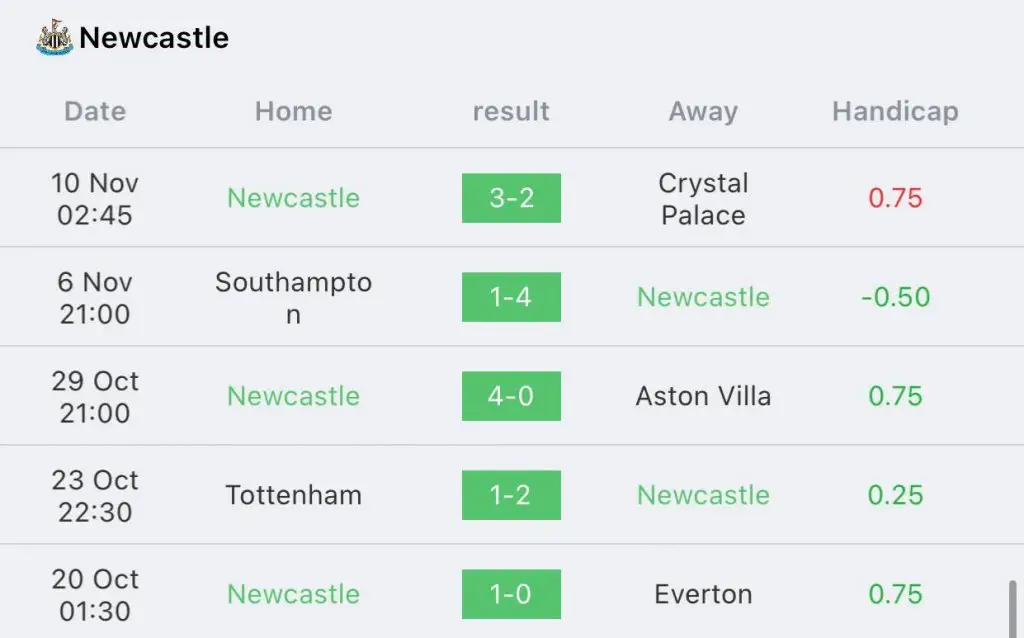Open the Southampton team link
Image resolution: width=1024 pixels, height=638 pixels.
[x=294, y=298]
